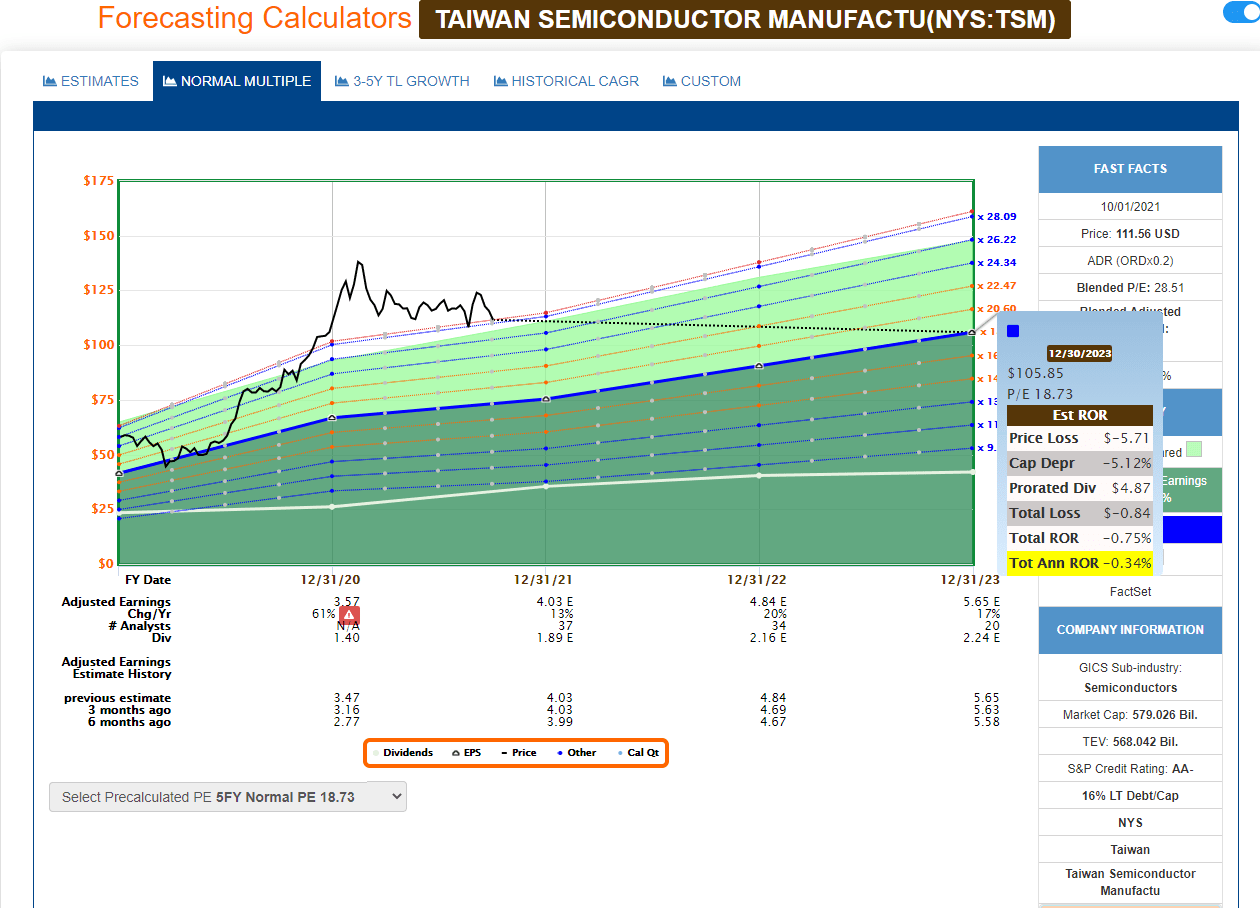Click the 1.89 E dividend estimate
The height and width of the screenshot is (908, 1260).
554,637
